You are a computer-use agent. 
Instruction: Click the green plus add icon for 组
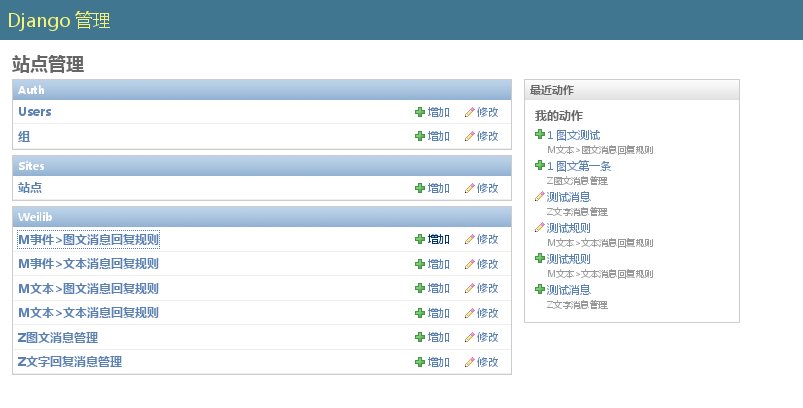[420, 136]
